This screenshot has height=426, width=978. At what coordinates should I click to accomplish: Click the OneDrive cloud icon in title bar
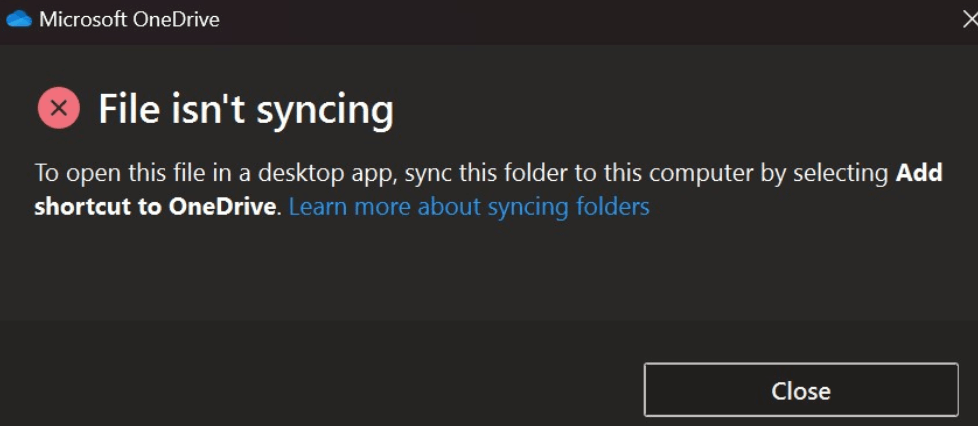tap(19, 19)
